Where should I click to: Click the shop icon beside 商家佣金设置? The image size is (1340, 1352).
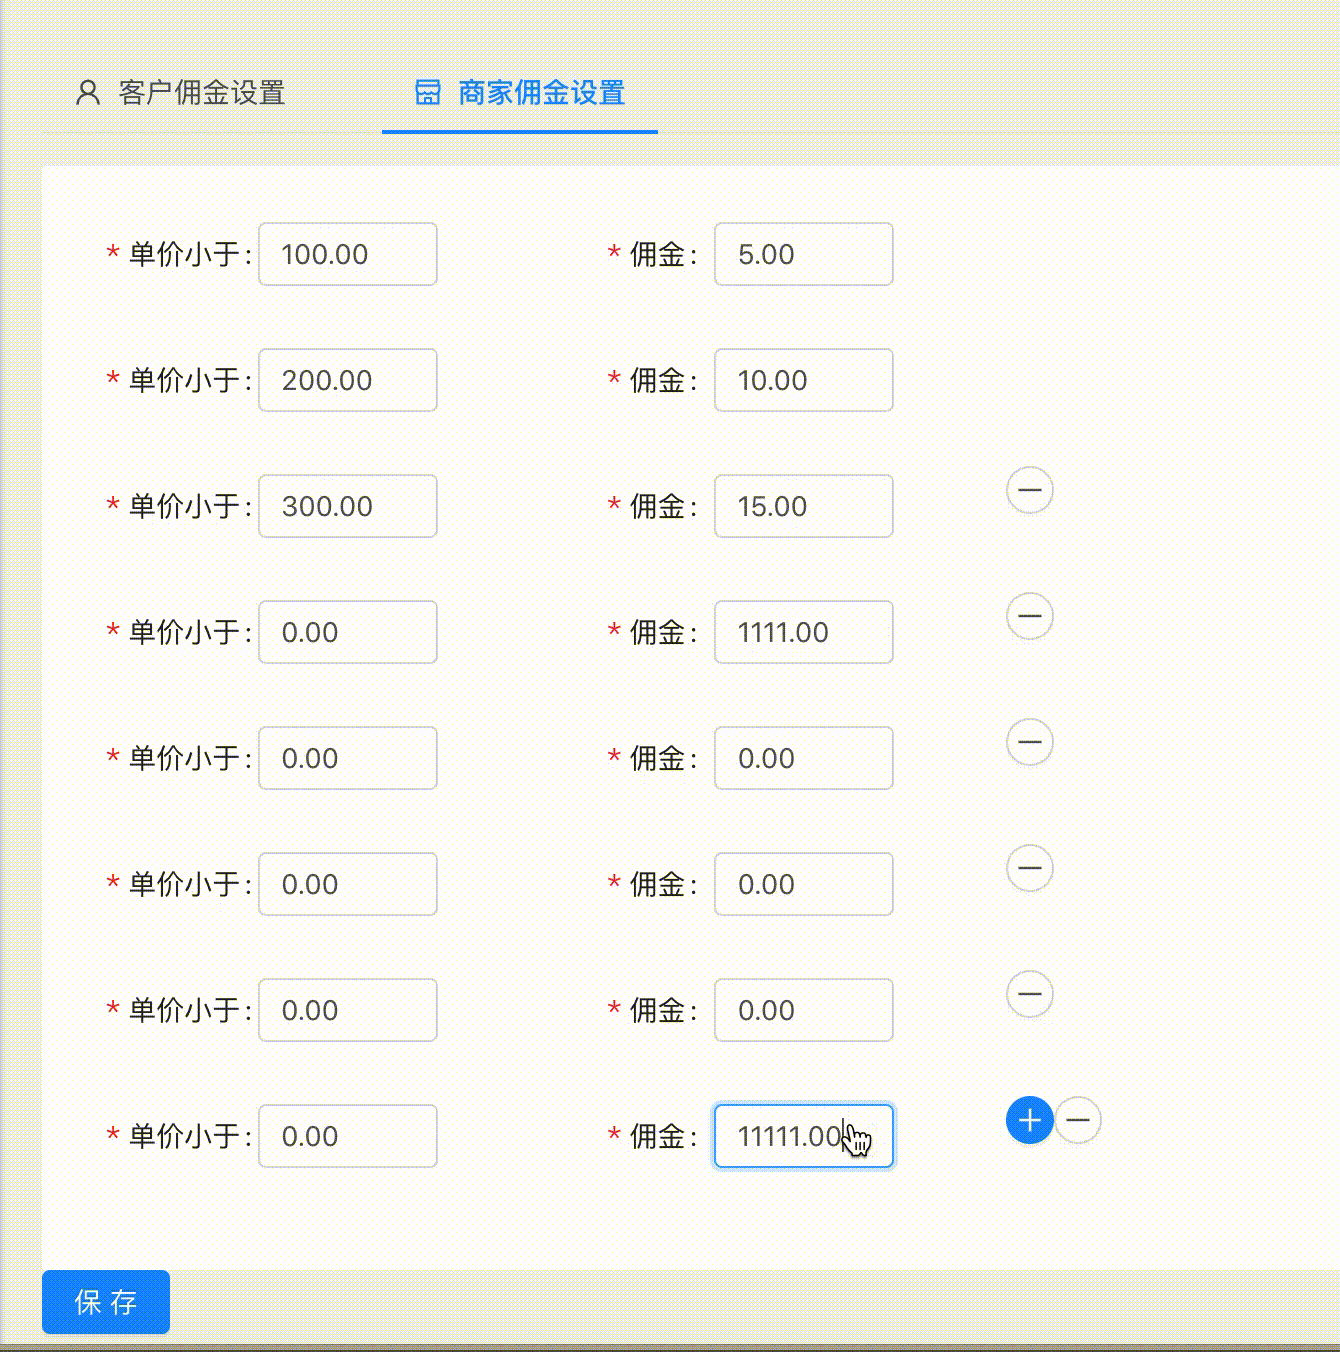click(428, 92)
